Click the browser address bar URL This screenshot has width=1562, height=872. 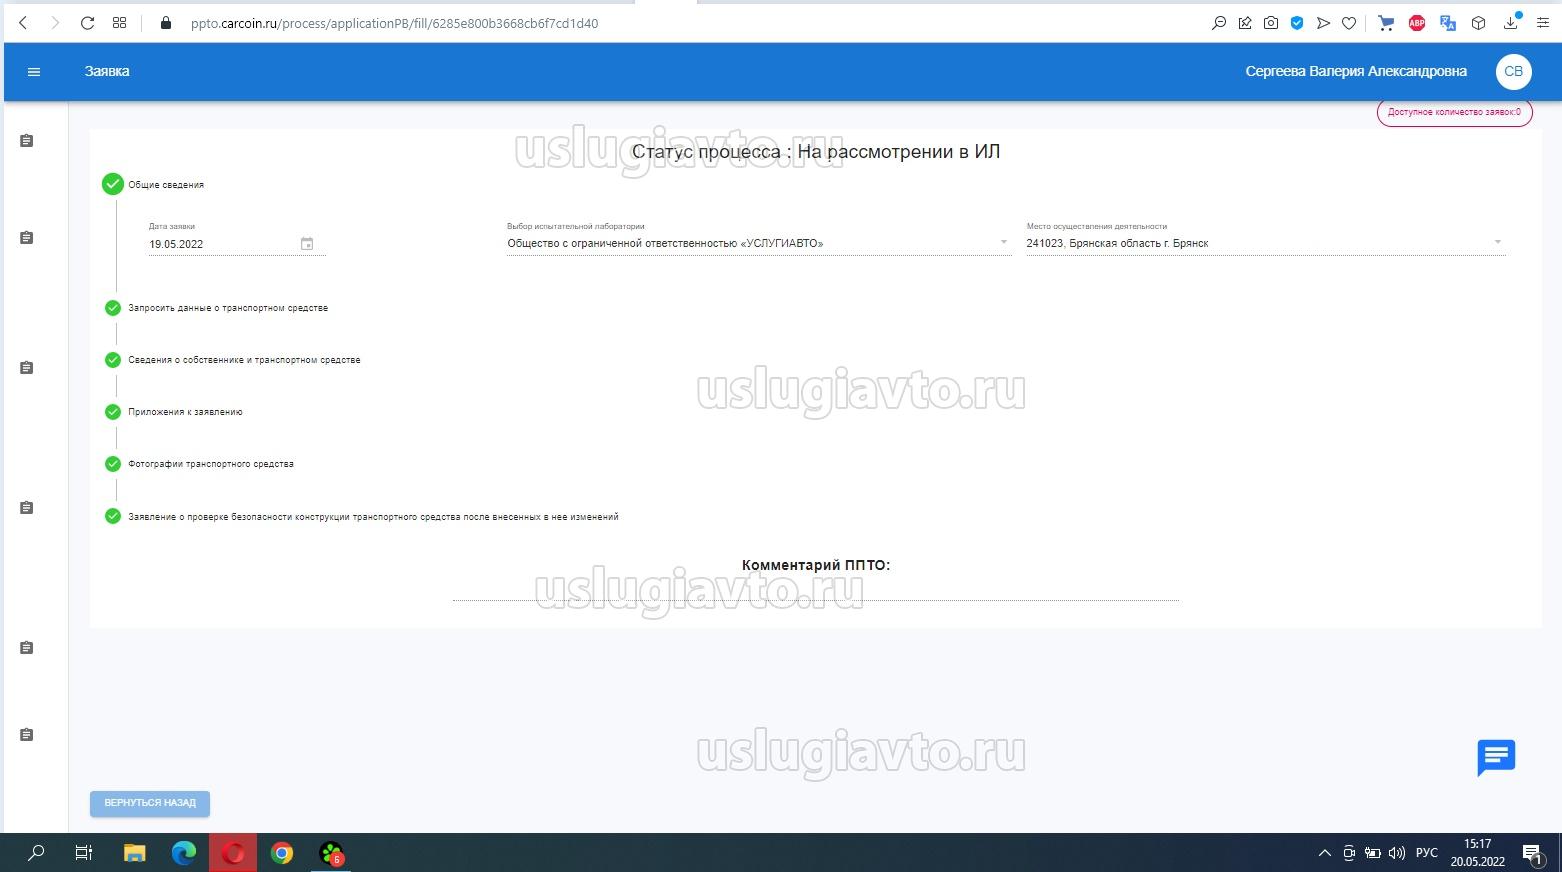click(x=394, y=23)
